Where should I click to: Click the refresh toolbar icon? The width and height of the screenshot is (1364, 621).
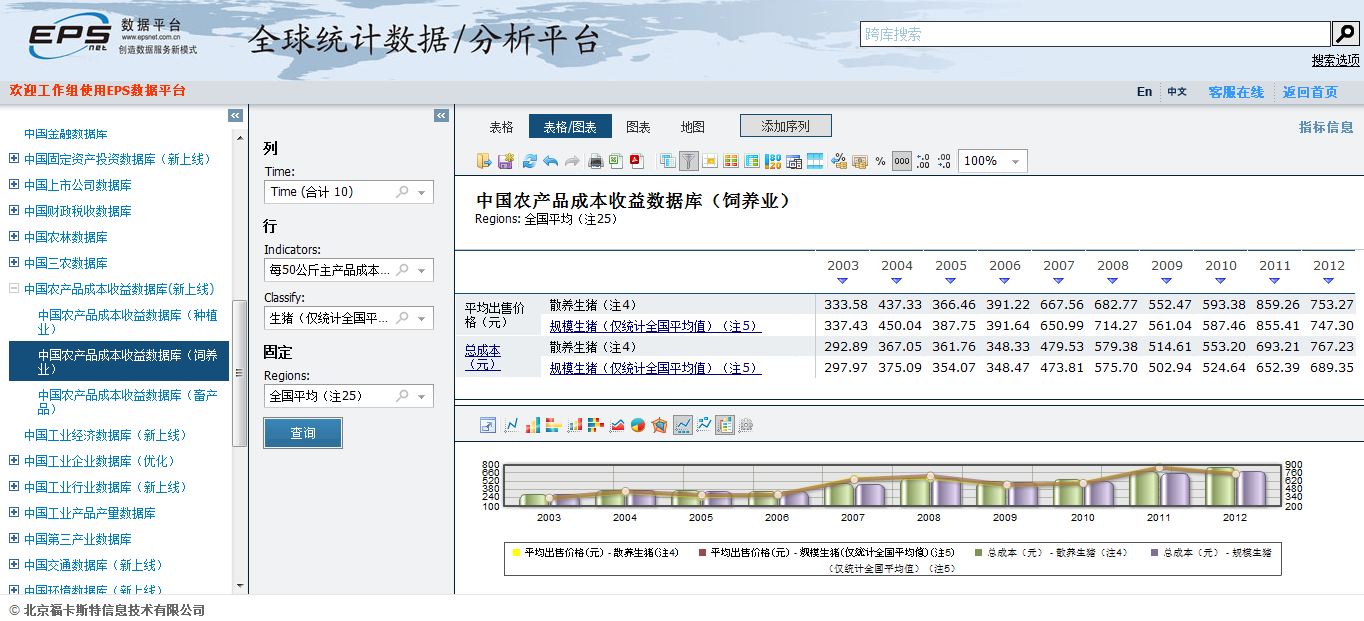click(x=530, y=161)
